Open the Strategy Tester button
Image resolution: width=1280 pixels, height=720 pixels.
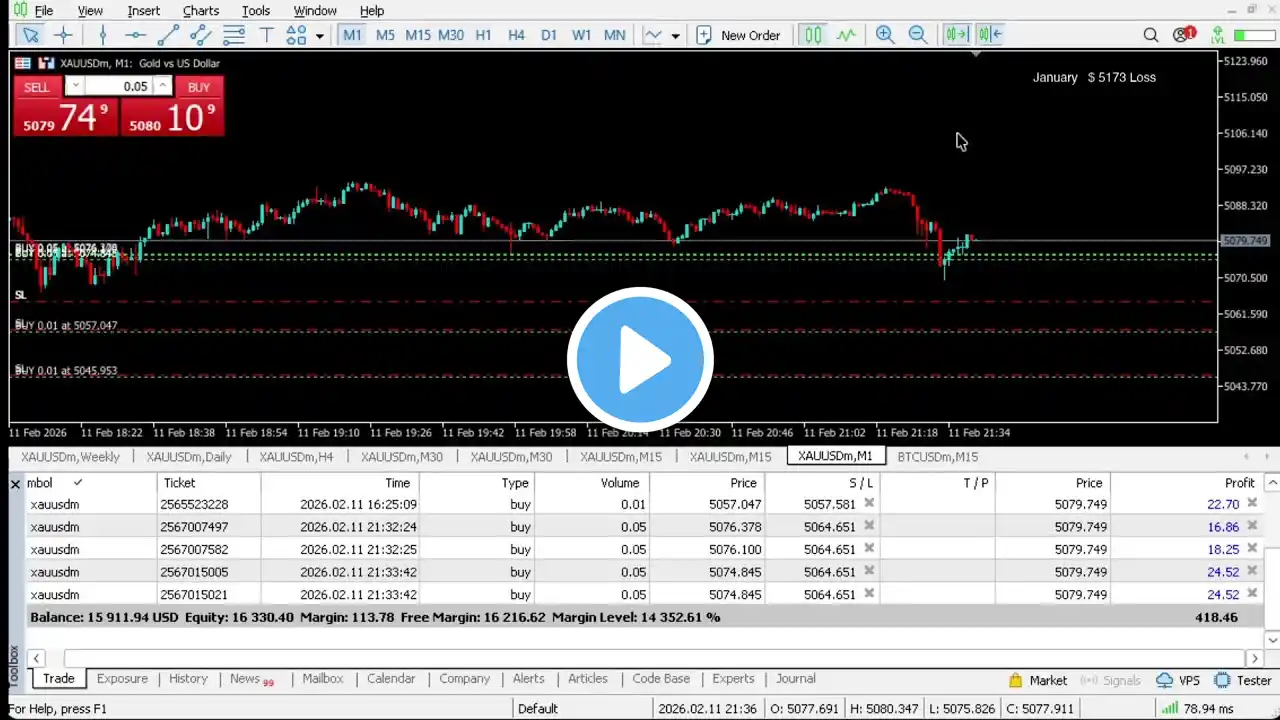(x=1243, y=680)
